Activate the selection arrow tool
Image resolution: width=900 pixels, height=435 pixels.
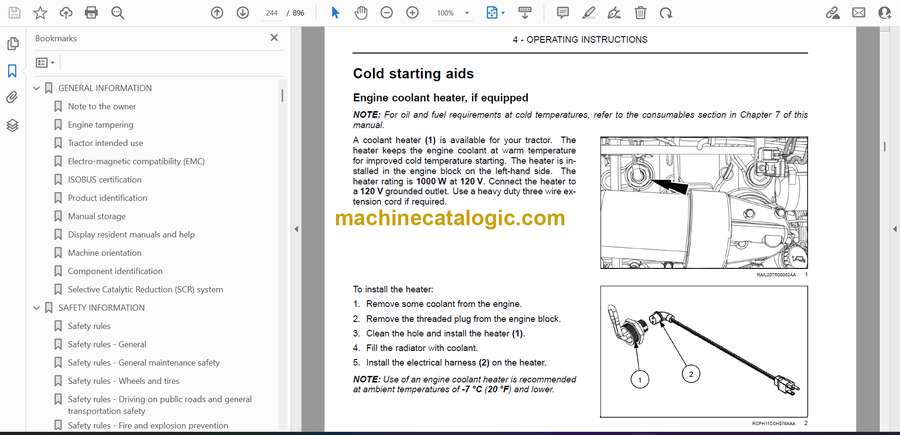click(336, 13)
